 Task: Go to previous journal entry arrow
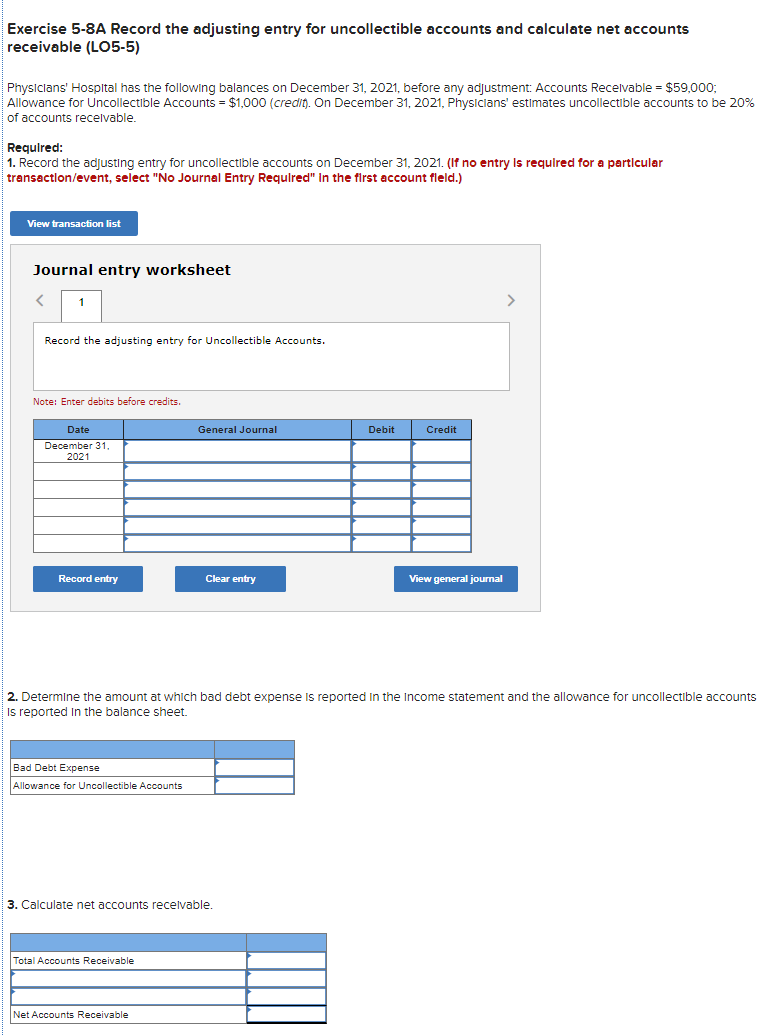(x=40, y=301)
